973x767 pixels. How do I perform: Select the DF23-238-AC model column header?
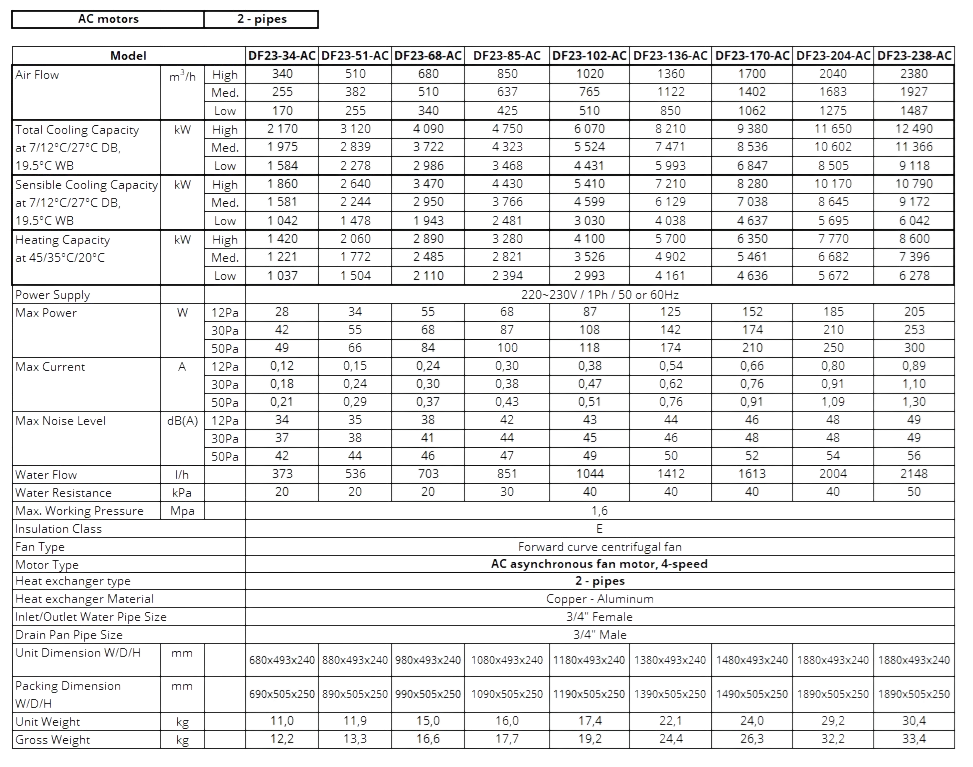click(x=914, y=56)
